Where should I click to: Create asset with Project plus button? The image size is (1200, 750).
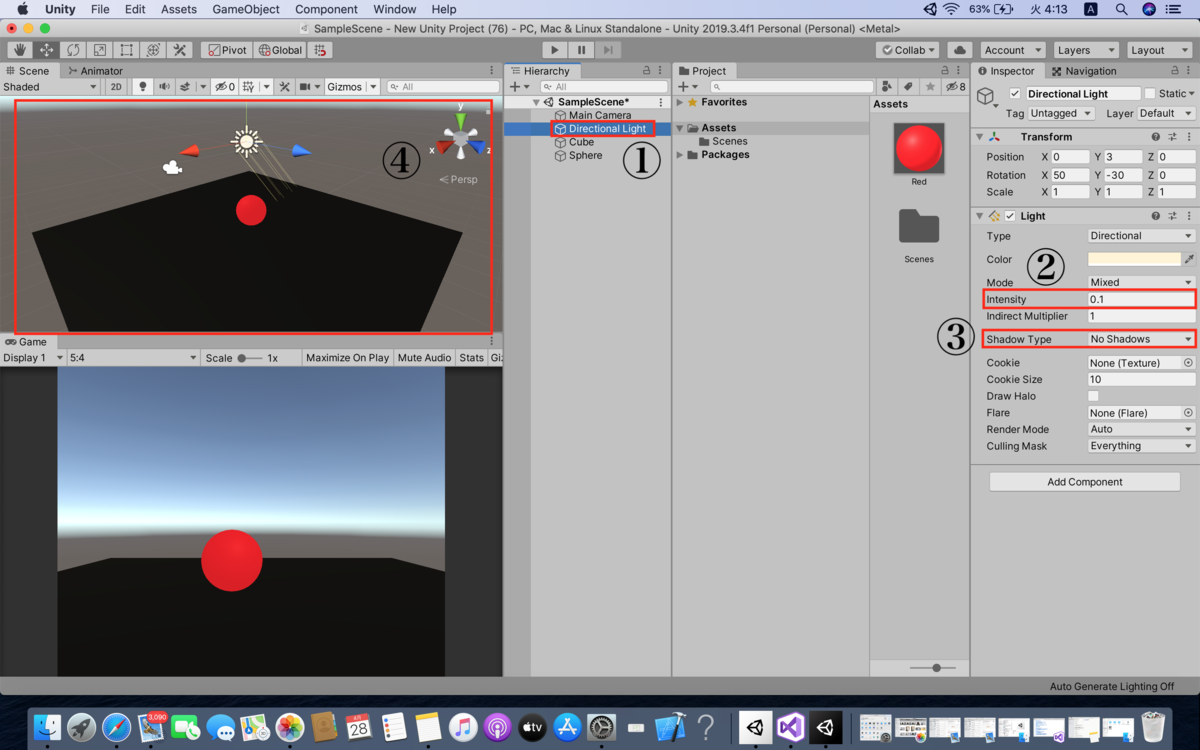[x=682, y=87]
